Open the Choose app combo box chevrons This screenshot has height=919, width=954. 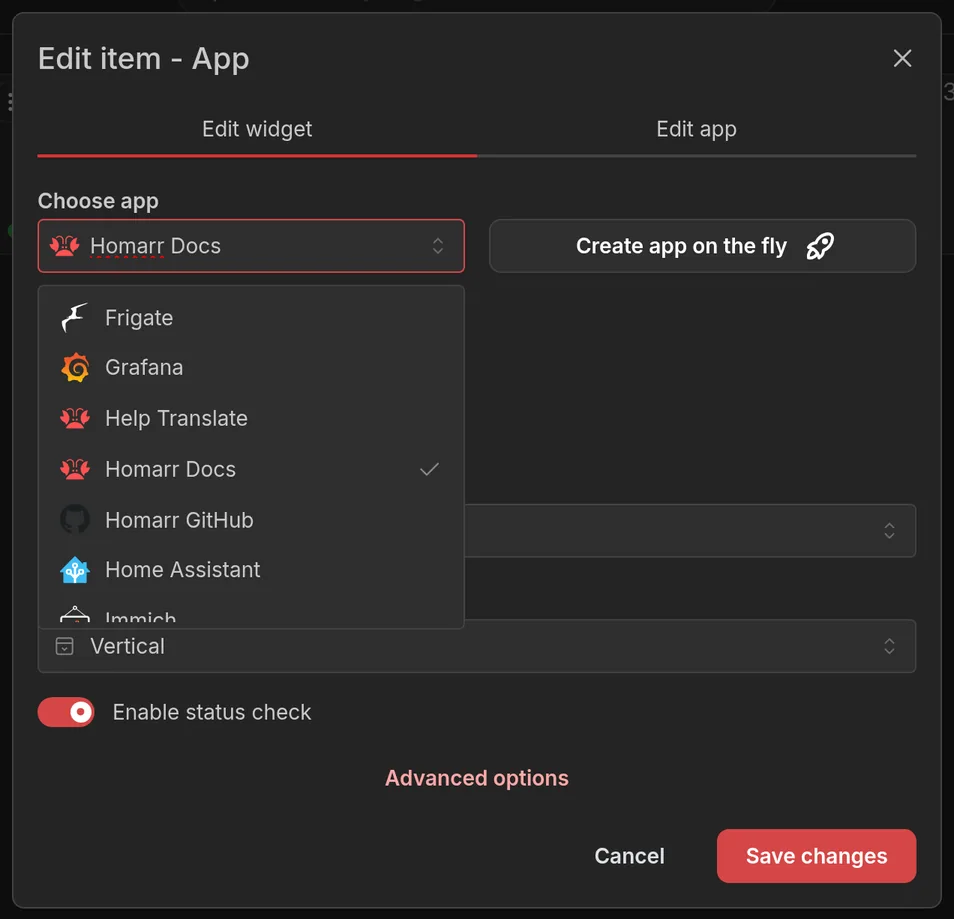click(437, 246)
